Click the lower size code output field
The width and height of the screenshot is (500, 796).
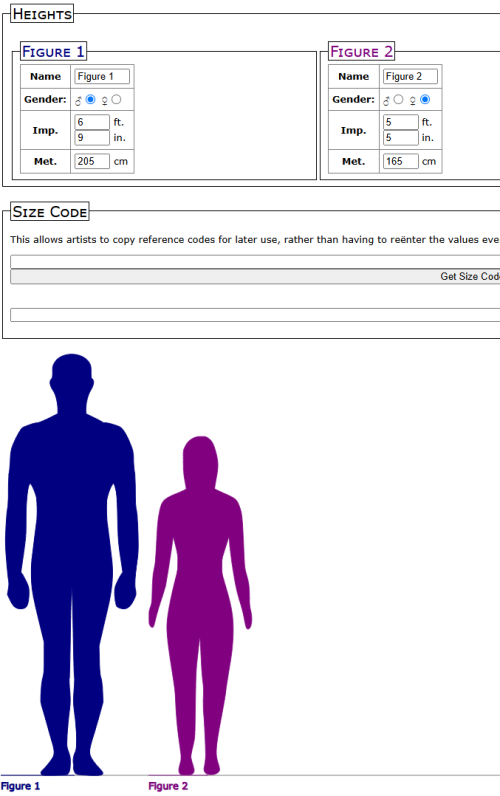click(x=255, y=315)
